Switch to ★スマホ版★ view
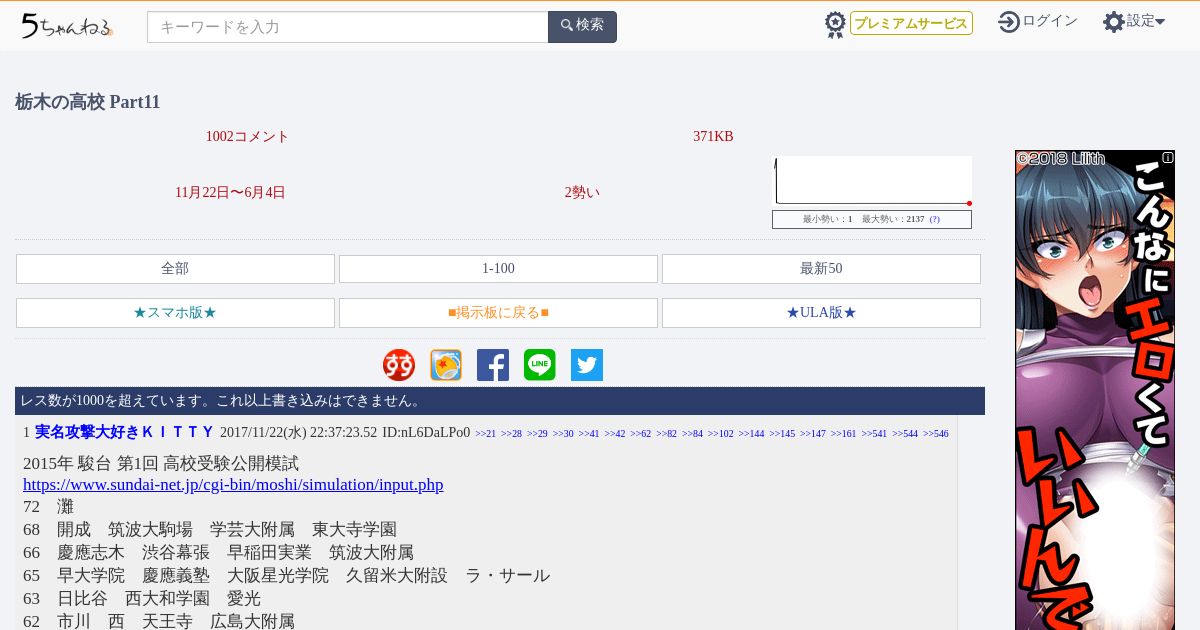The height and width of the screenshot is (630, 1200). tap(175, 313)
